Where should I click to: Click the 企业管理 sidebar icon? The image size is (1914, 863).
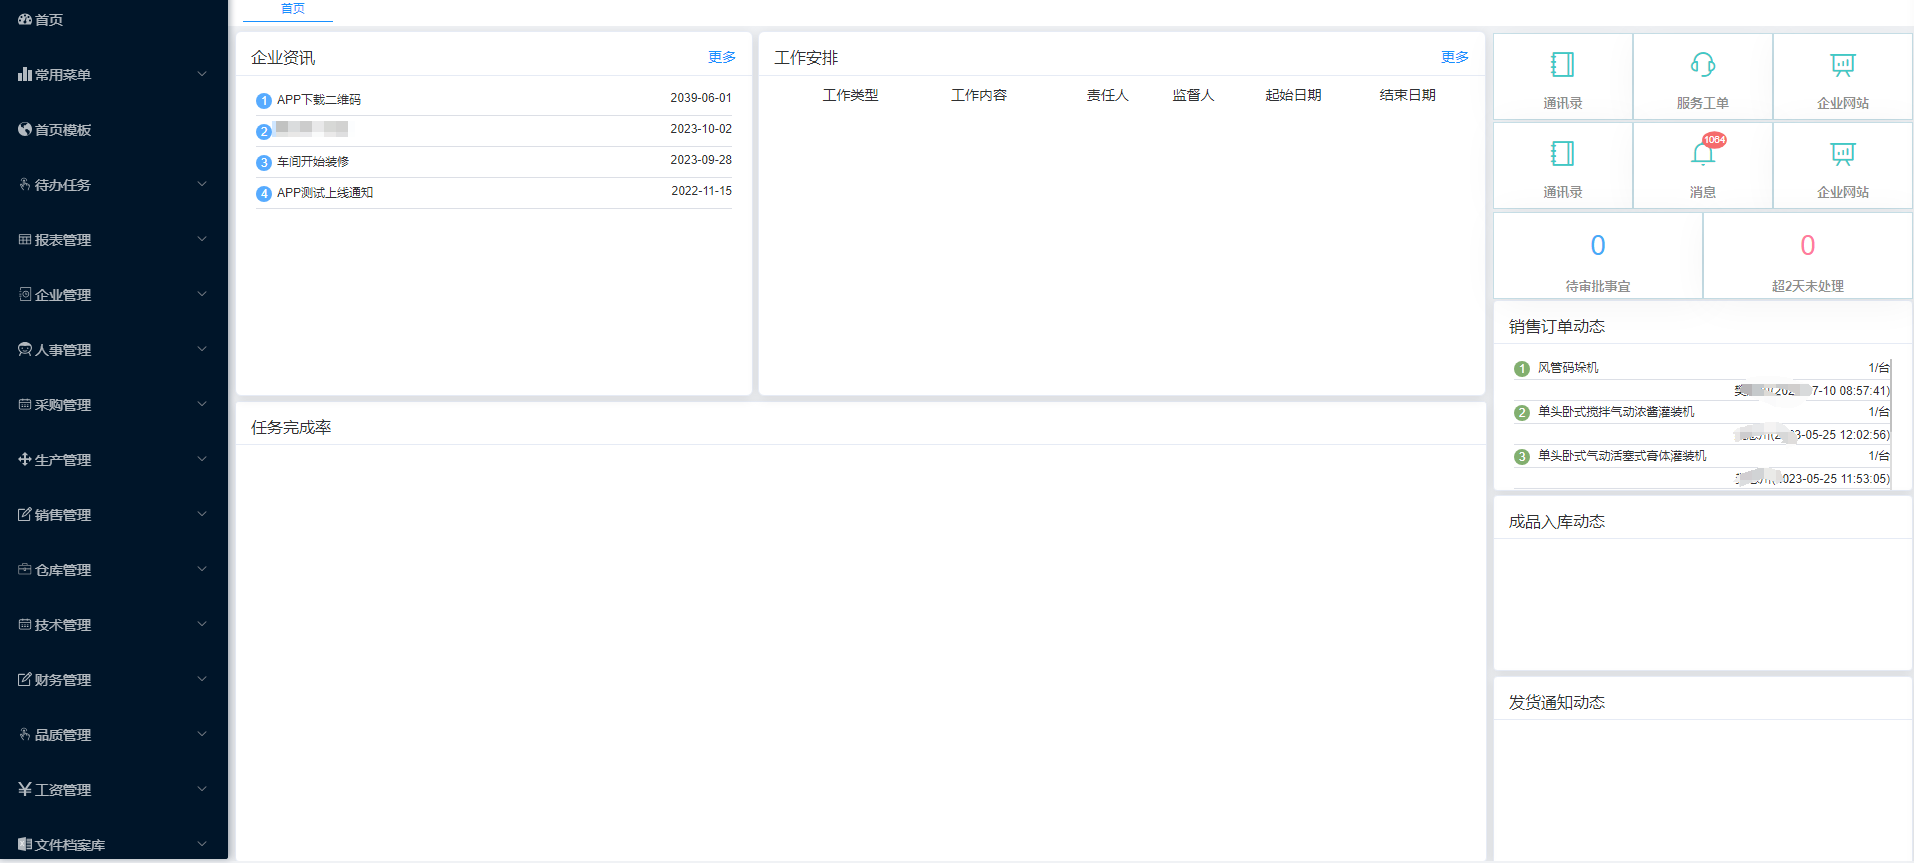pos(25,294)
